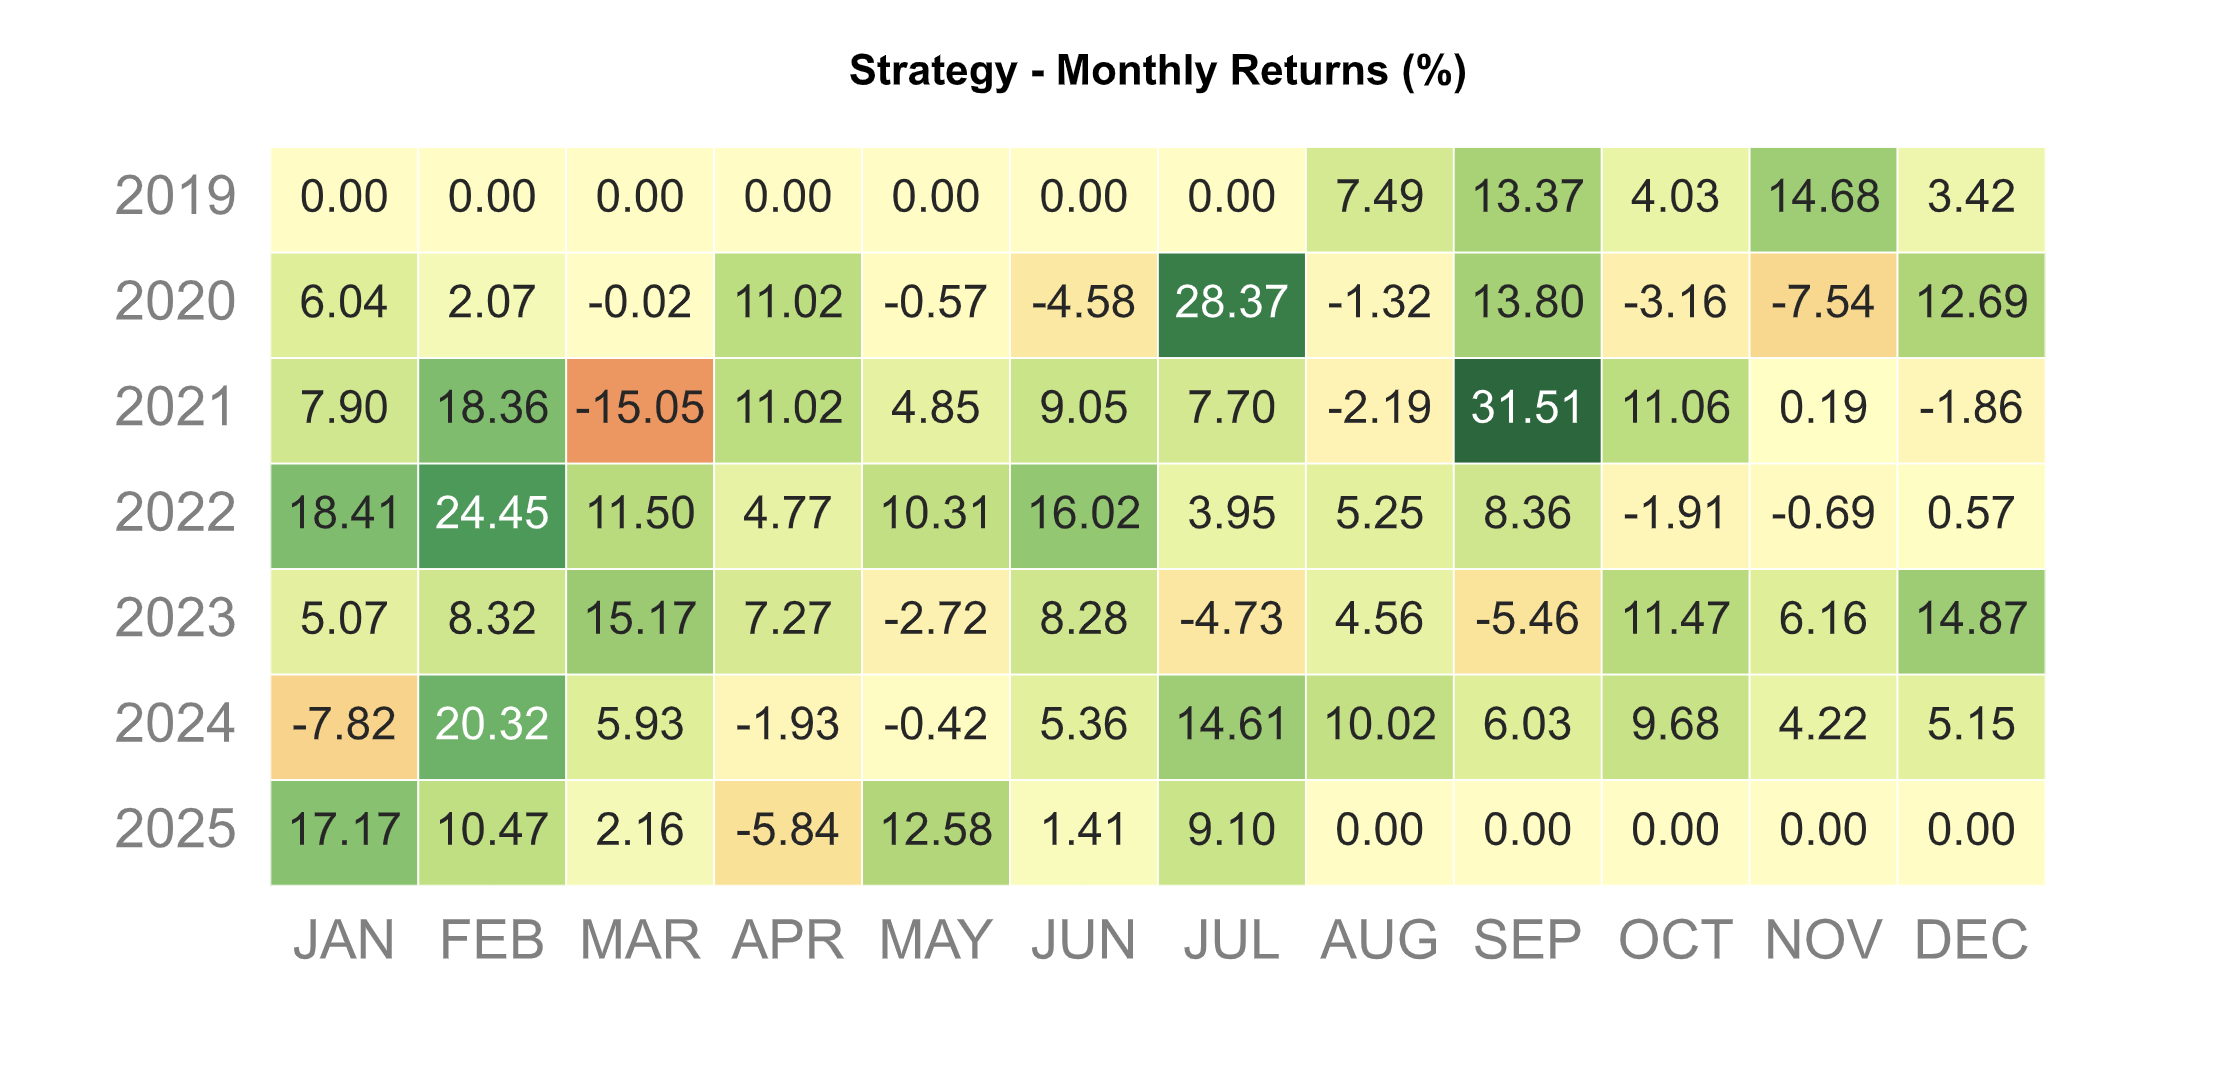The image size is (2234, 1078).
Task: Pick the -5.84 cell in April 2025
Action: 788,831
